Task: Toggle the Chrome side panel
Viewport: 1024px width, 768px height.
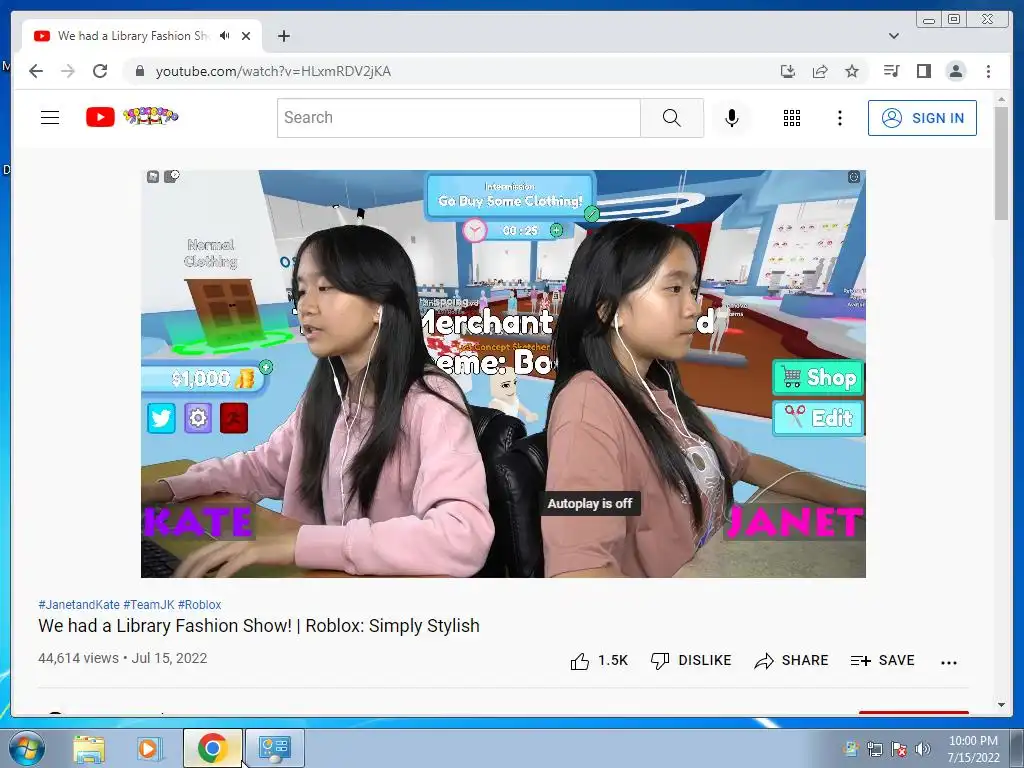Action: (923, 71)
